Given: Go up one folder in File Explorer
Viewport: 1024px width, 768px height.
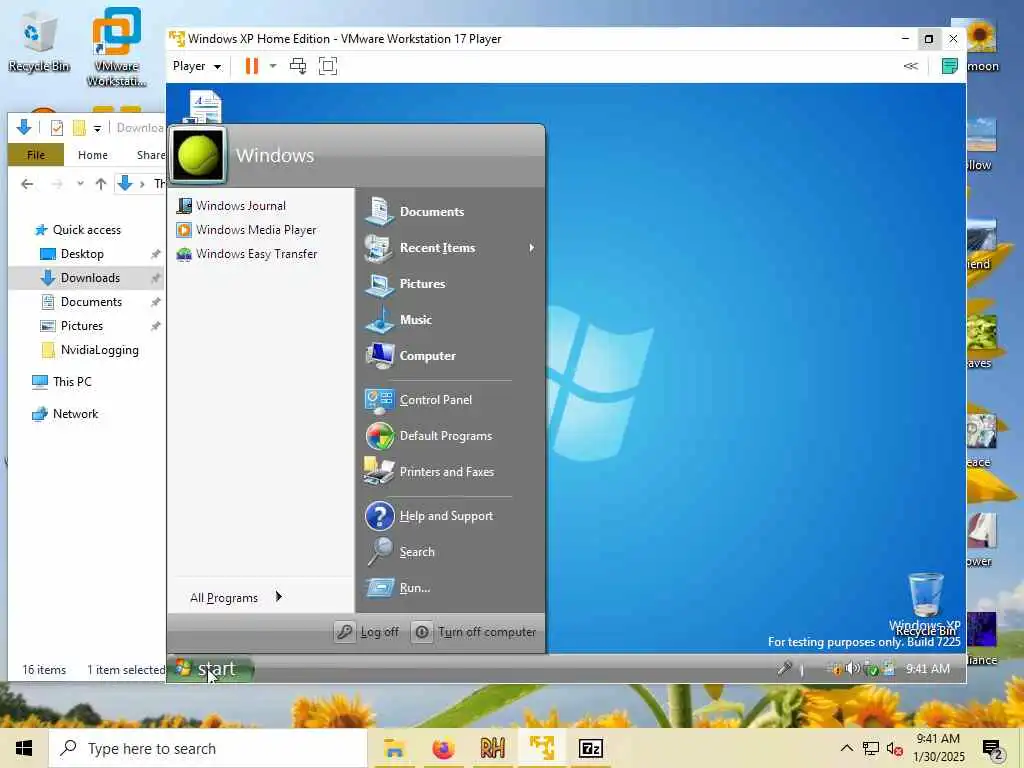Looking at the screenshot, I should click(x=101, y=184).
